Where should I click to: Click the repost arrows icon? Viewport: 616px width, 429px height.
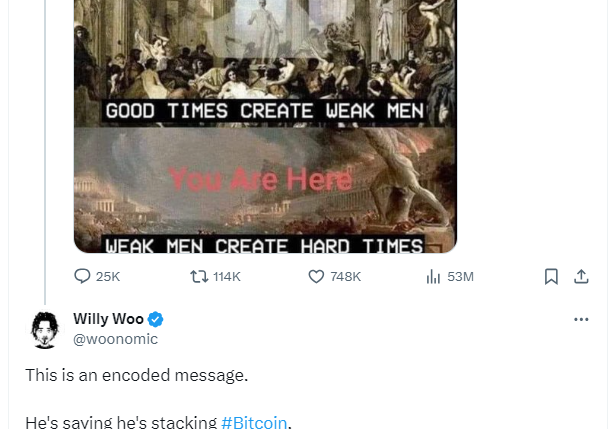click(x=199, y=277)
